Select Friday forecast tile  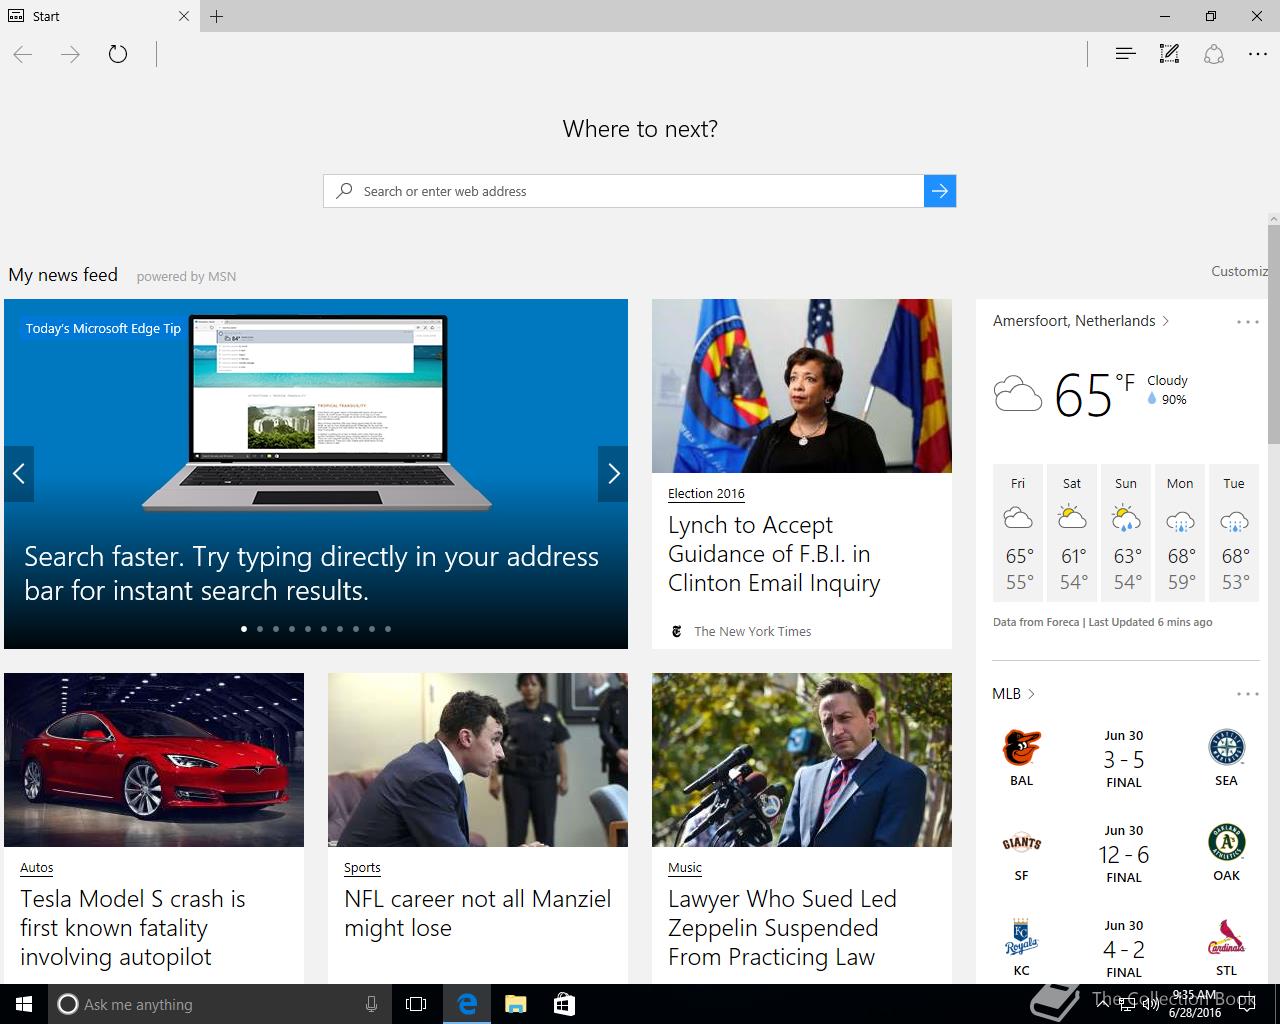(x=1018, y=533)
